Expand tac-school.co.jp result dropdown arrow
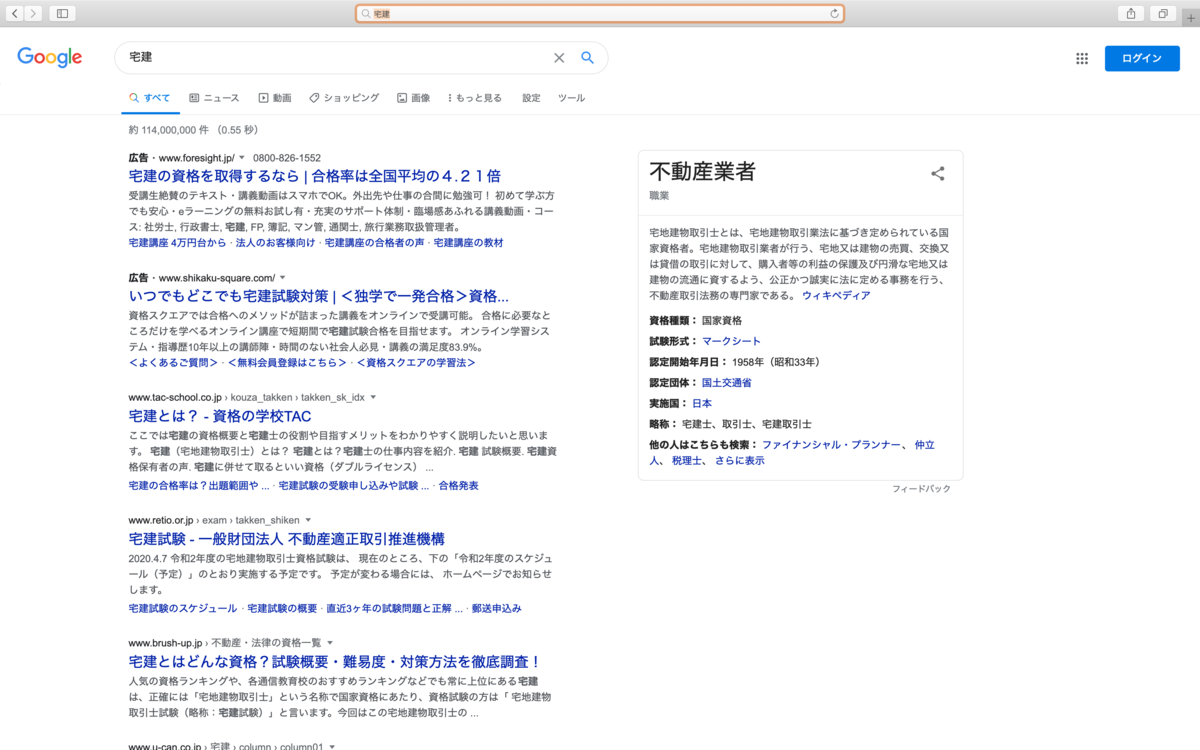The image size is (1200, 750). click(x=373, y=397)
